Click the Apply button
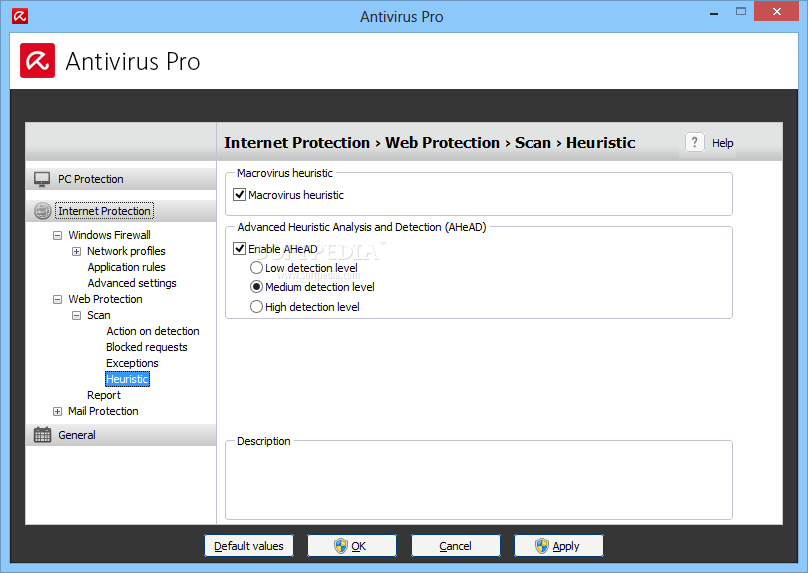This screenshot has width=808, height=573. pyautogui.click(x=559, y=546)
